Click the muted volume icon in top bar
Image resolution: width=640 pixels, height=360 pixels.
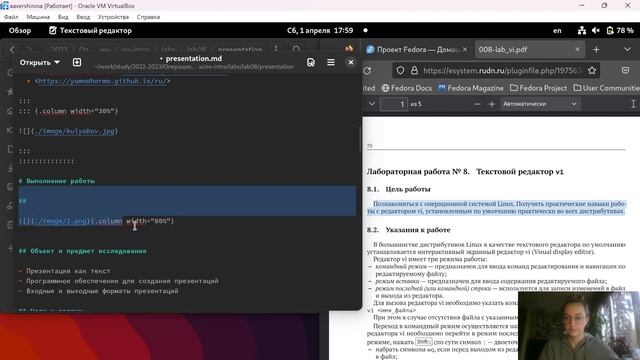click(x=596, y=31)
